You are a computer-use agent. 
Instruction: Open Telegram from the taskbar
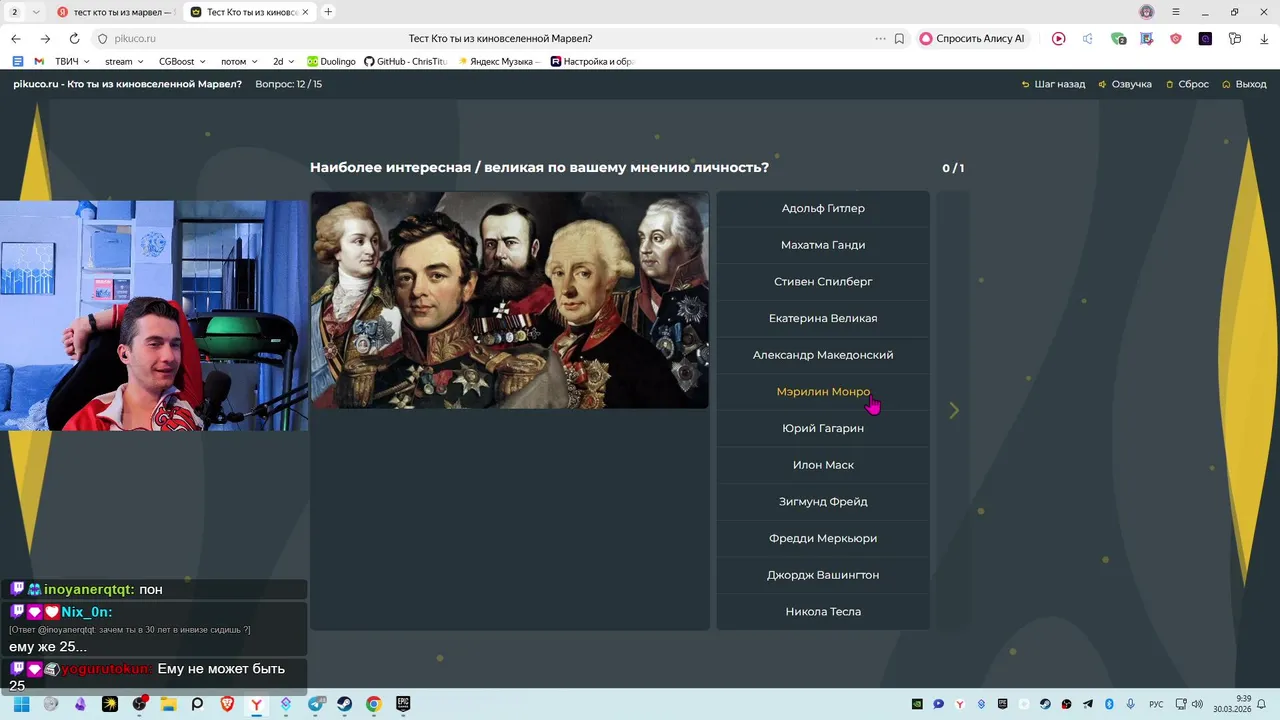[x=316, y=704]
